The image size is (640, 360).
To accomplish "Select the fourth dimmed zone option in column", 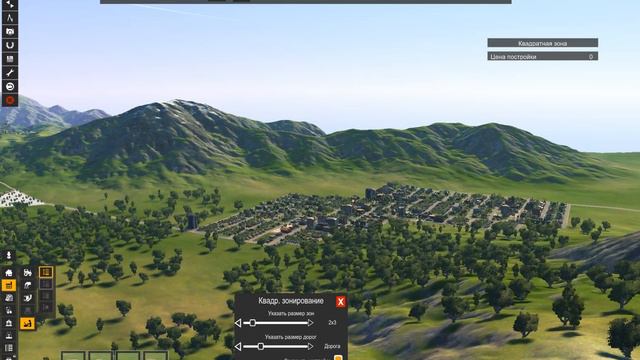I will tap(46, 307).
